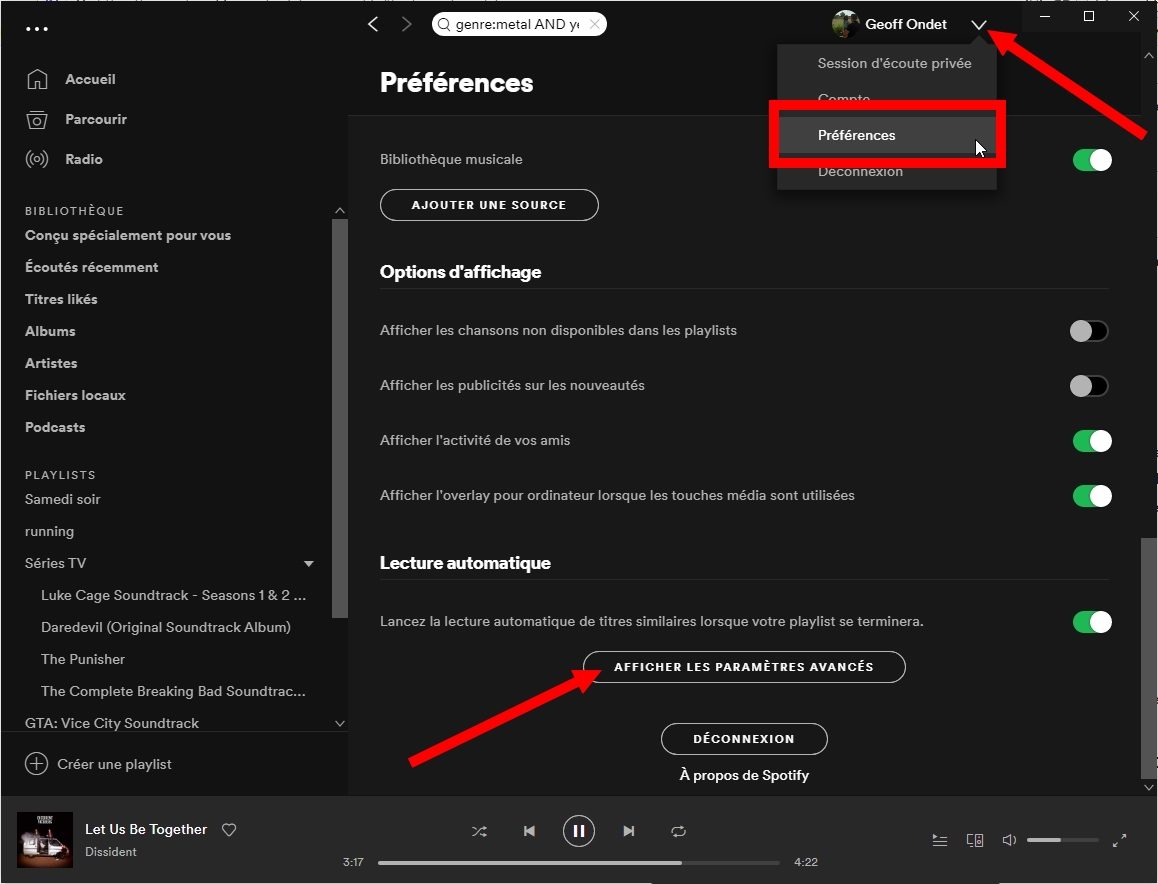
Task: Click Ajouter une source button
Action: click(x=489, y=205)
